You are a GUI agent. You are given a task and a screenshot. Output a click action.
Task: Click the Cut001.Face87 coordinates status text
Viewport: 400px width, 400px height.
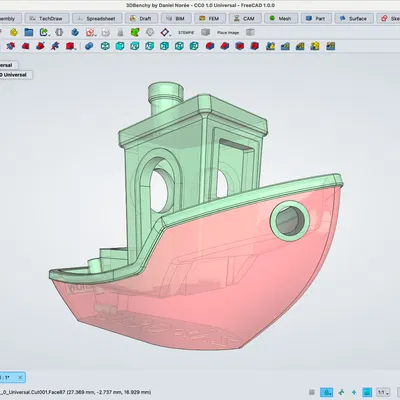[x=76, y=392]
